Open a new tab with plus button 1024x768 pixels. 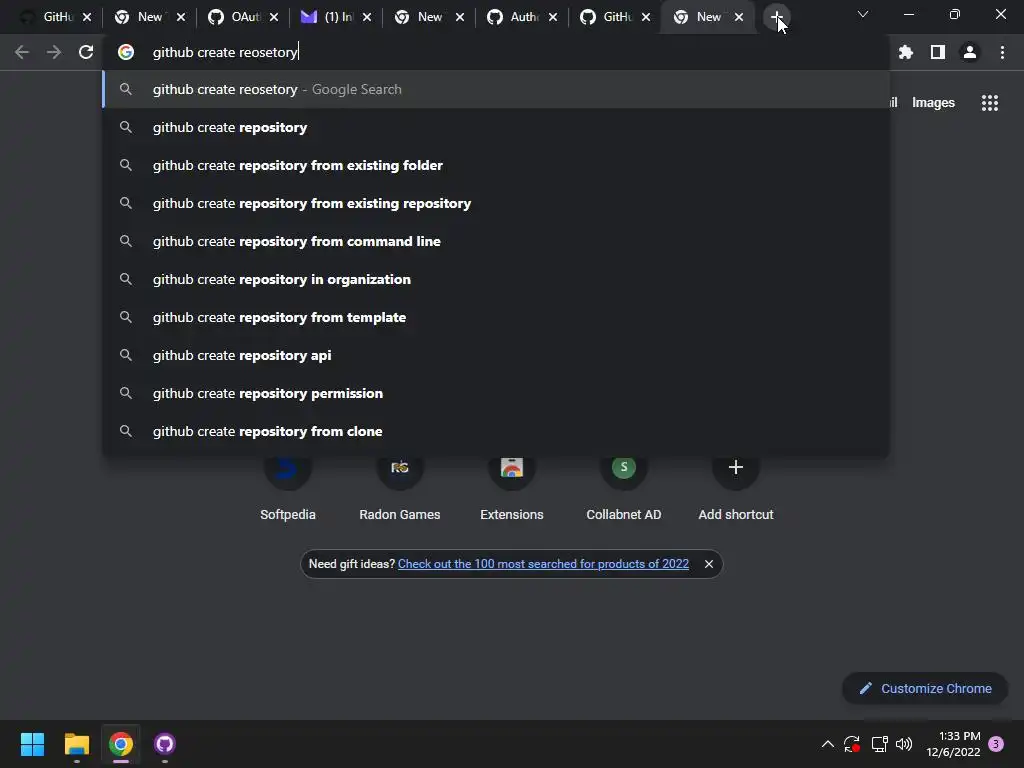pos(776,17)
